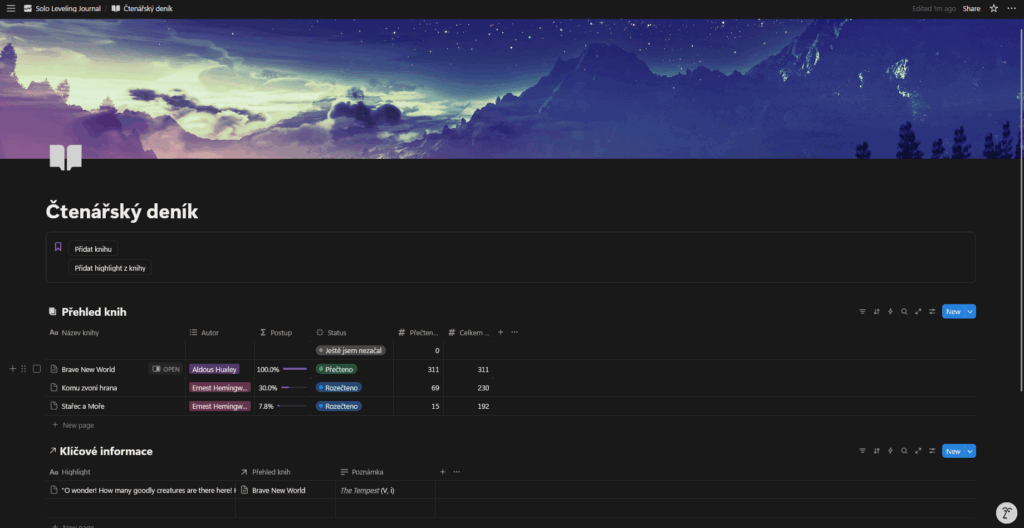Image resolution: width=1024 pixels, height=528 pixels.
Task: Open the page options three-dot menu
Action: click(x=1011, y=8)
